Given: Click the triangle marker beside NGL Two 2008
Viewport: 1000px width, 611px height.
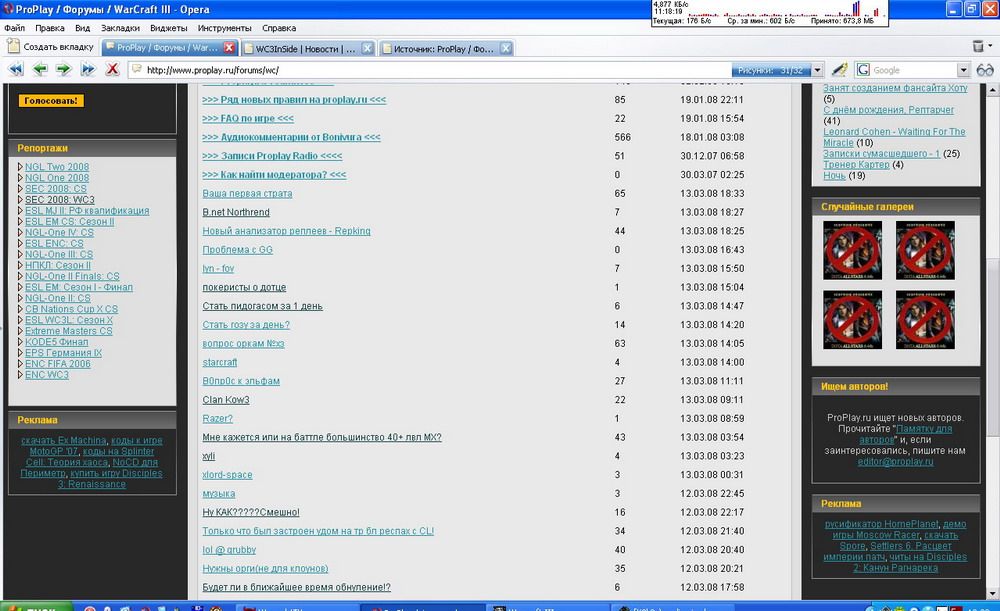Looking at the screenshot, I should point(20,167).
